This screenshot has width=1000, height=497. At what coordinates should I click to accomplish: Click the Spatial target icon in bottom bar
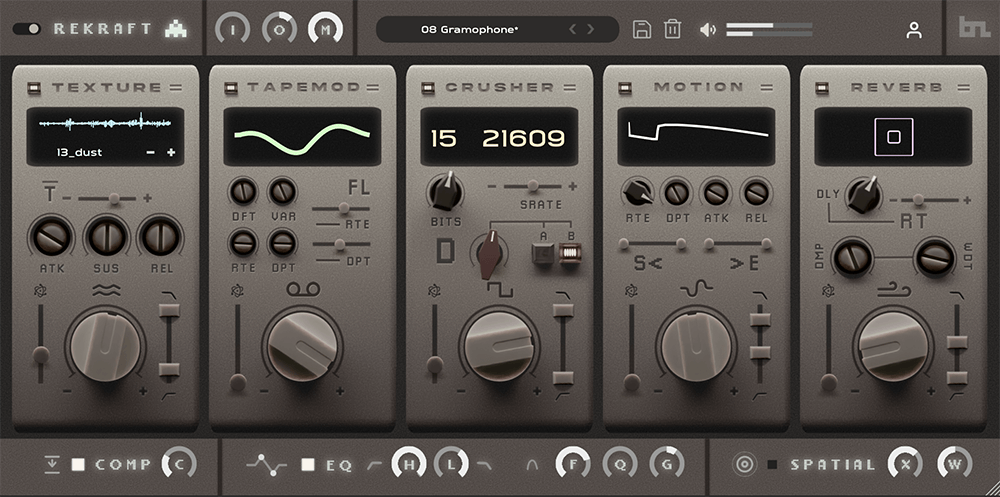[743, 464]
